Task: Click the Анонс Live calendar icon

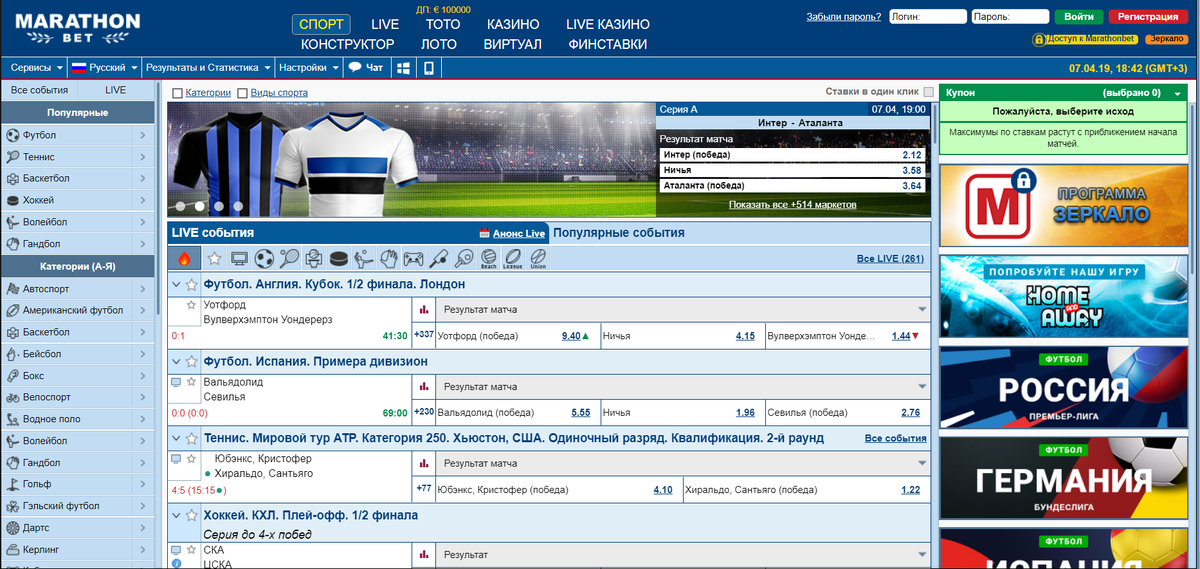Action: (486, 233)
